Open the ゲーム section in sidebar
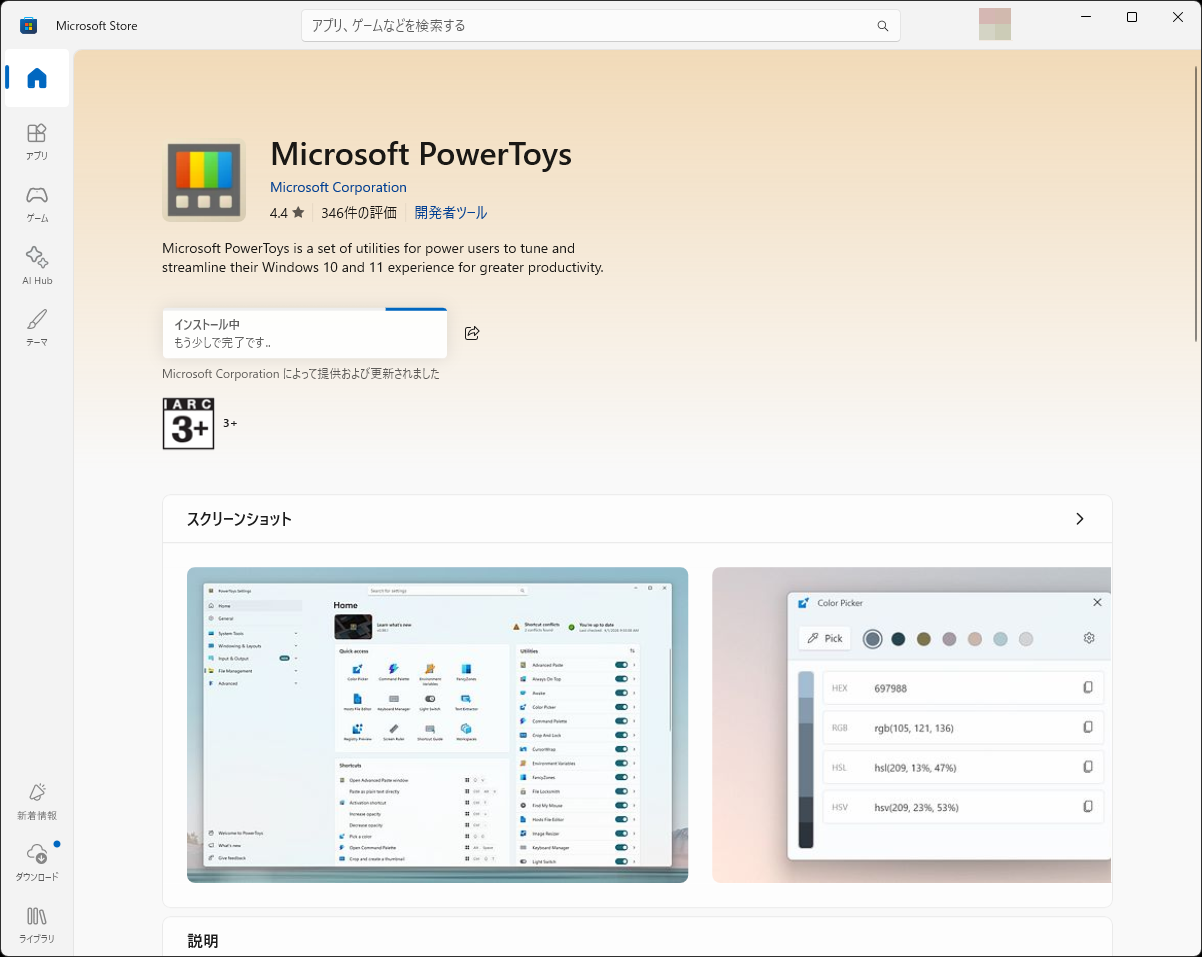The height and width of the screenshot is (957, 1202). (x=37, y=203)
